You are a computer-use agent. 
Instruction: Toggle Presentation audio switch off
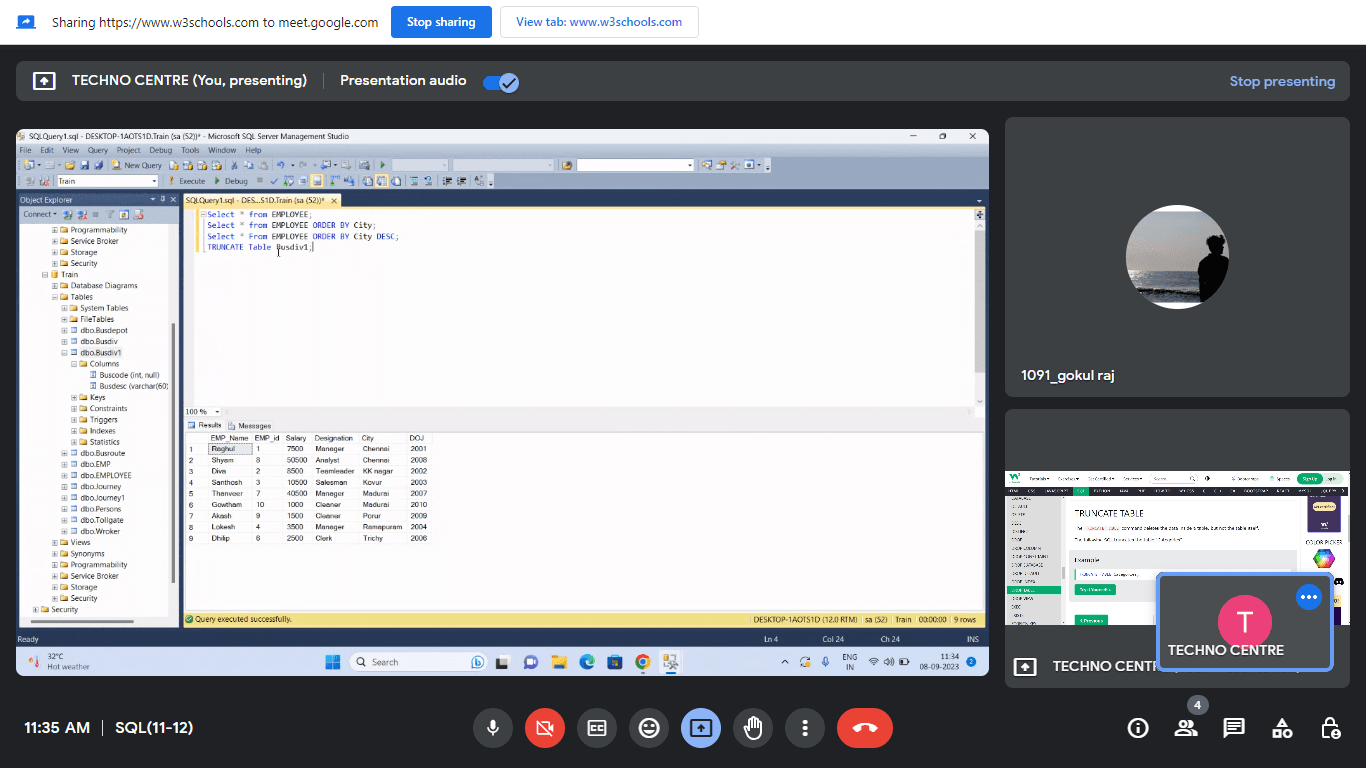coord(500,82)
